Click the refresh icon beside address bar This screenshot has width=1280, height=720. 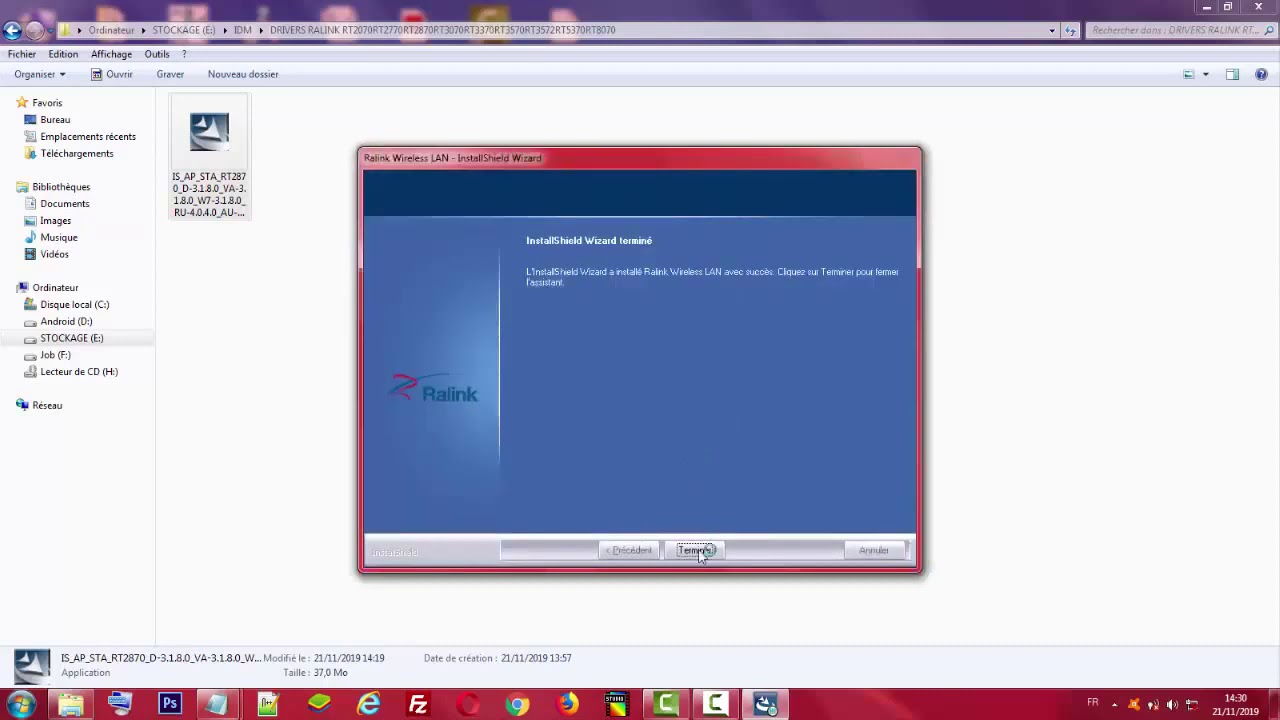(x=1071, y=30)
